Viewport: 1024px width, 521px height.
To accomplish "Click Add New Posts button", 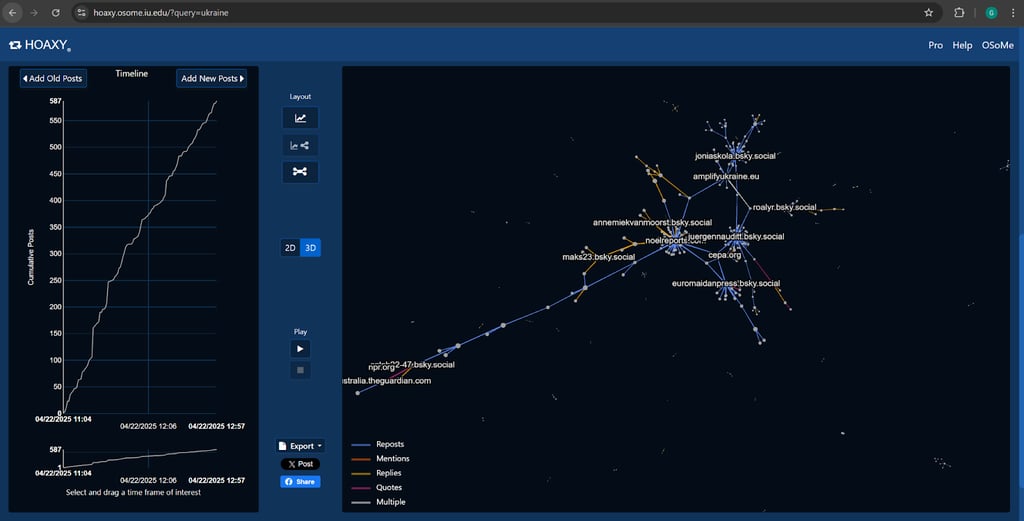I will (212, 78).
